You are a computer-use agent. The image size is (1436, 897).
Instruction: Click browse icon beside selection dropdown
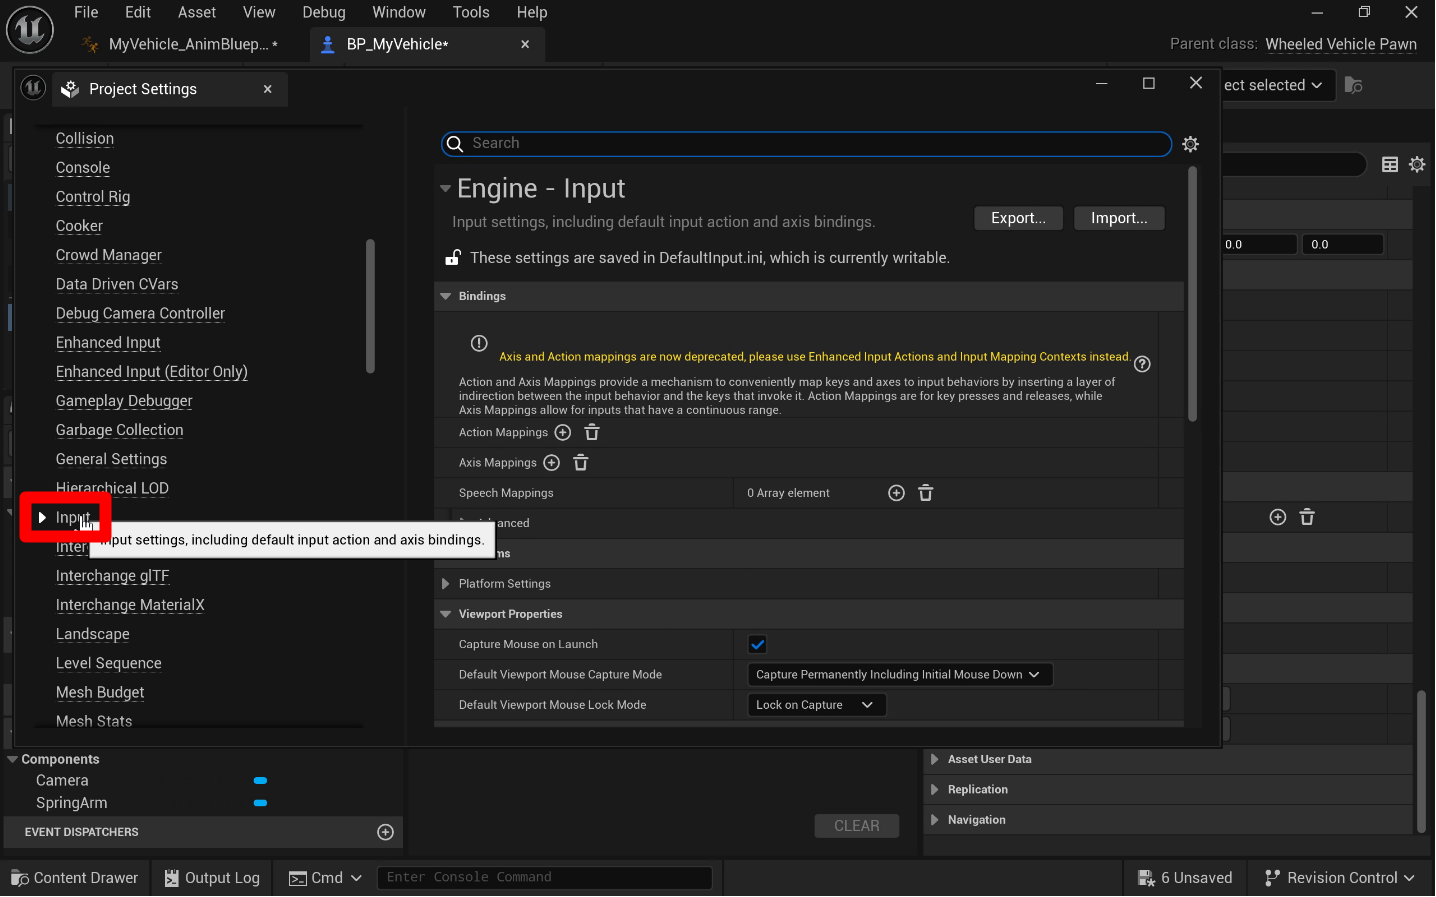pyautogui.click(x=1353, y=85)
